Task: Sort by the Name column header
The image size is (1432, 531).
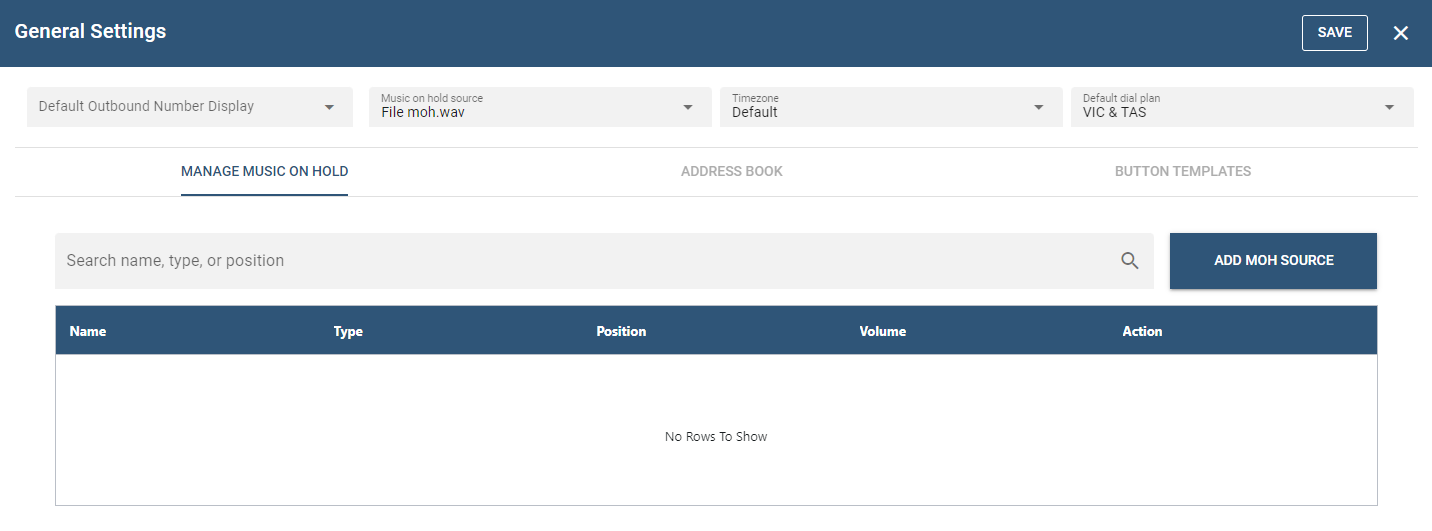Action: point(88,331)
